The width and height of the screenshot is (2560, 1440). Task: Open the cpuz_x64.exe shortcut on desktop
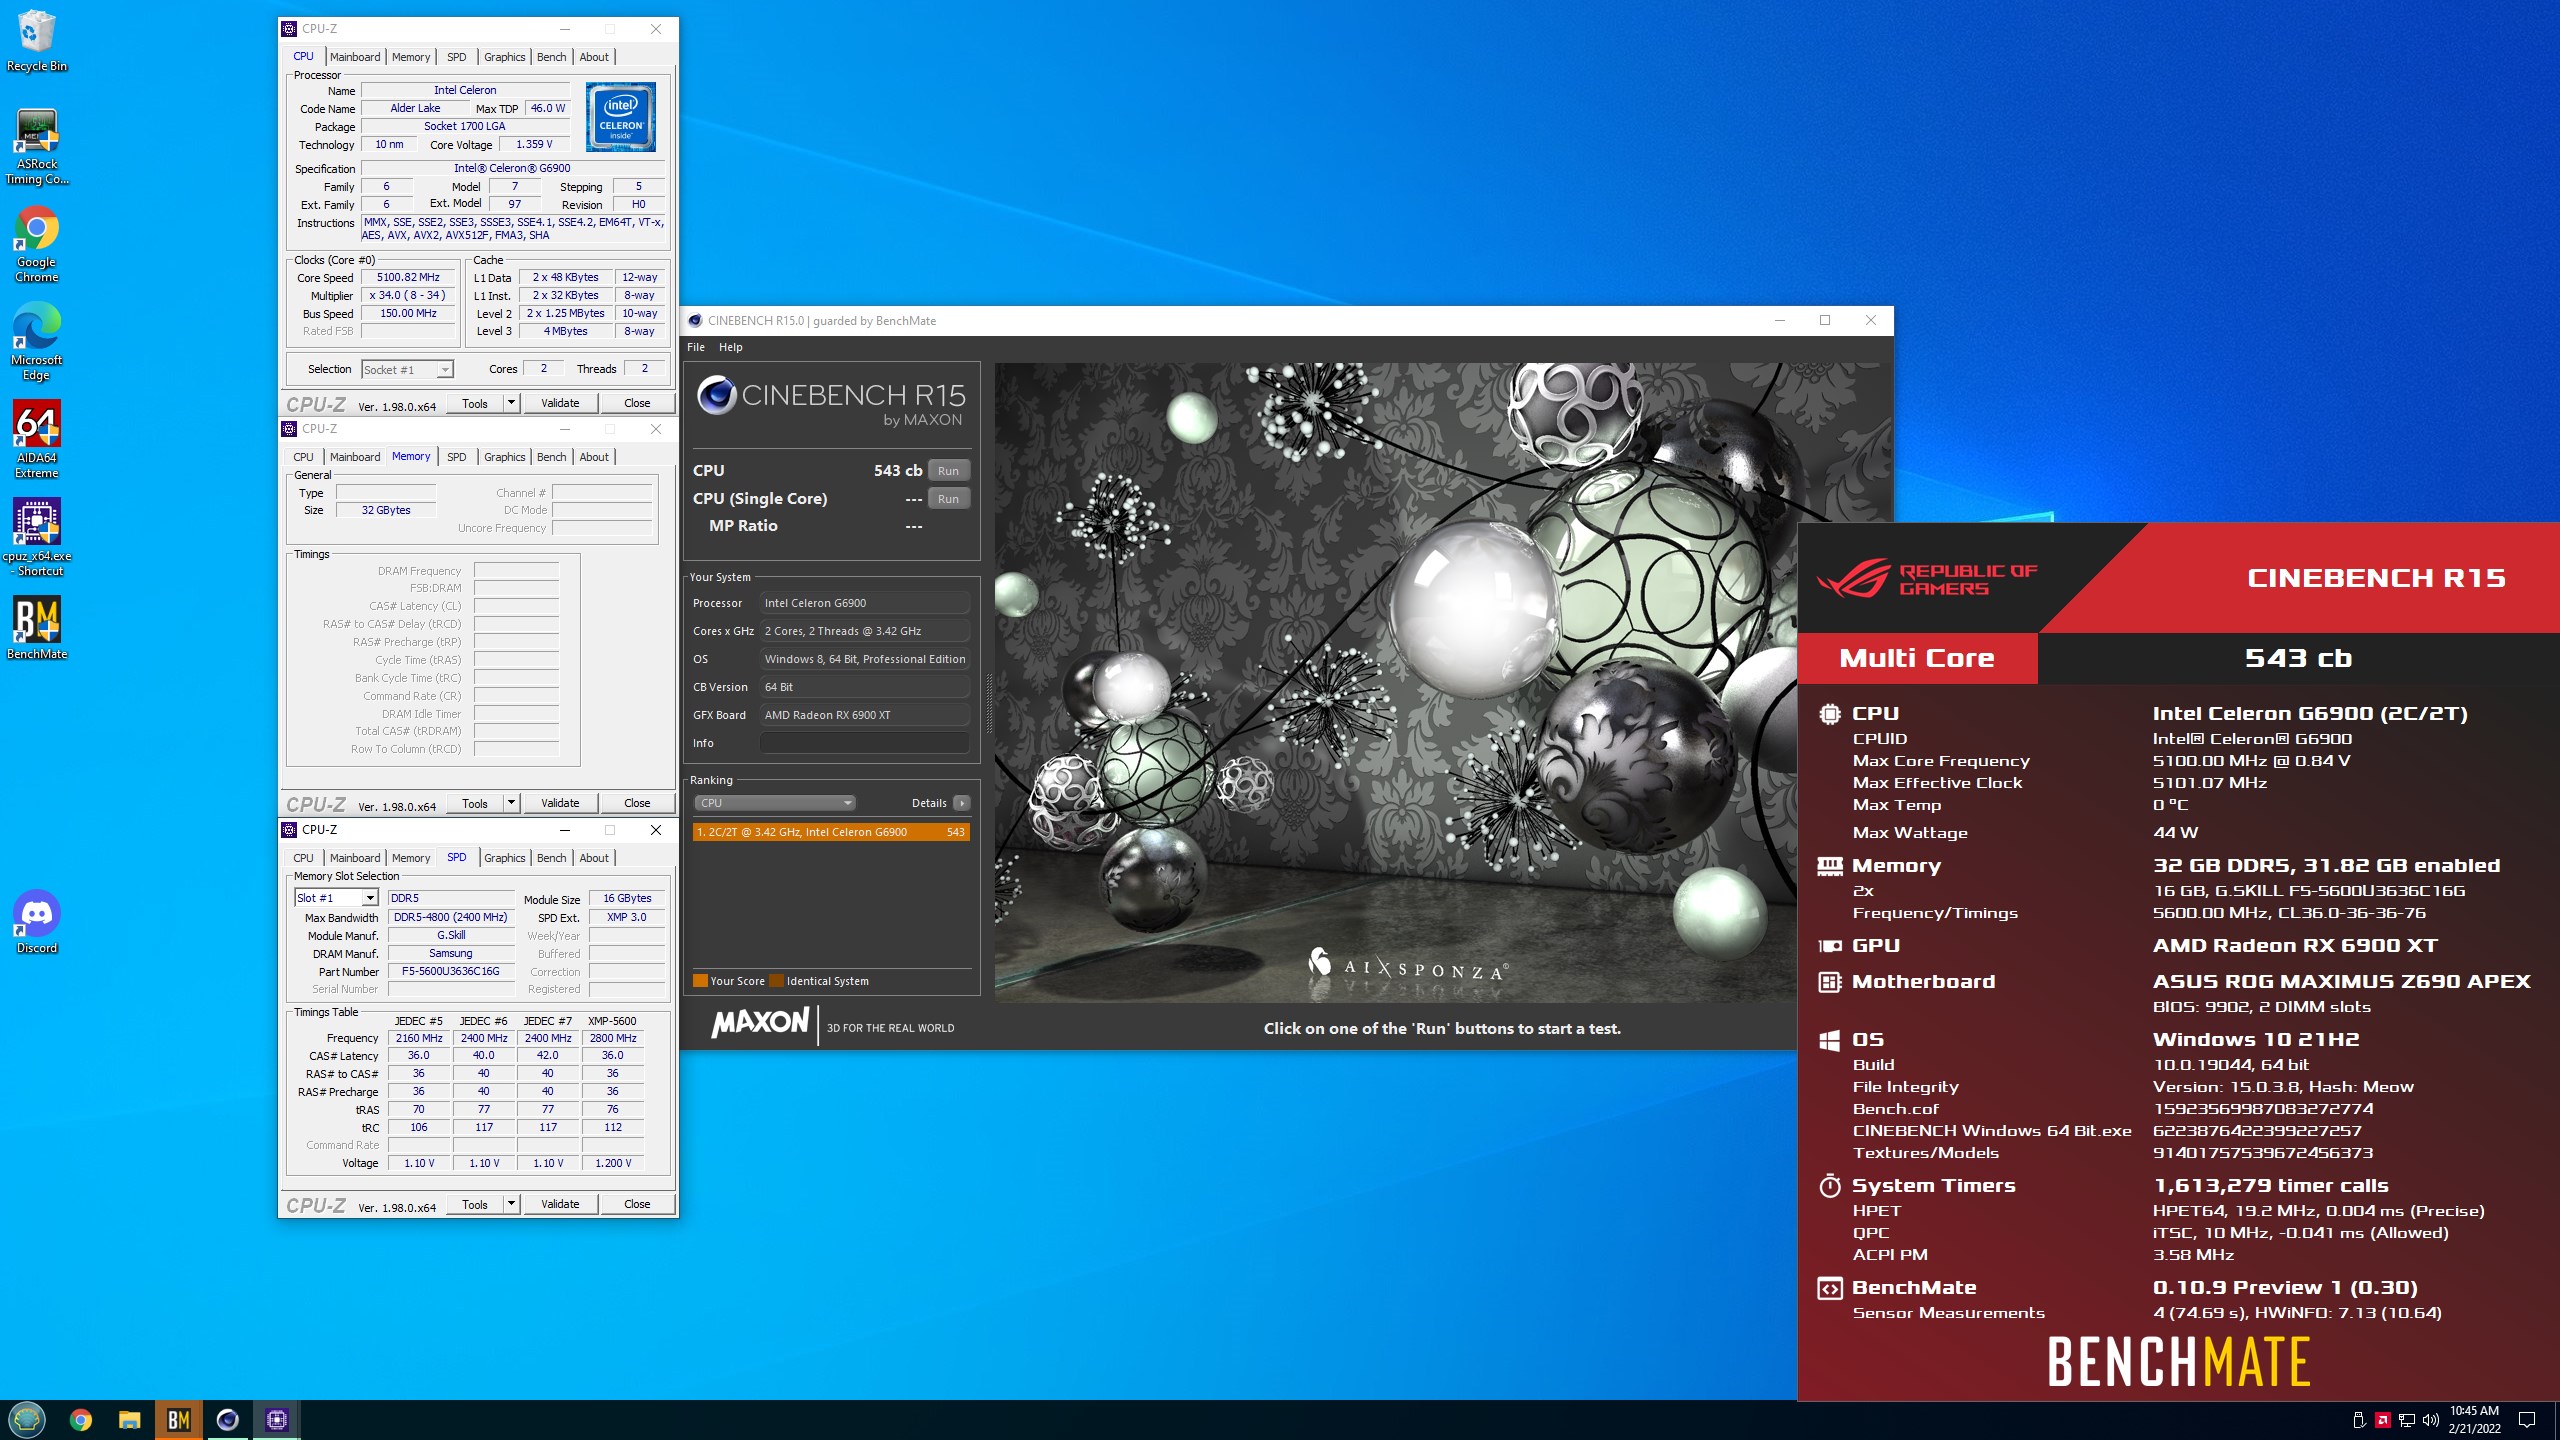[x=36, y=539]
